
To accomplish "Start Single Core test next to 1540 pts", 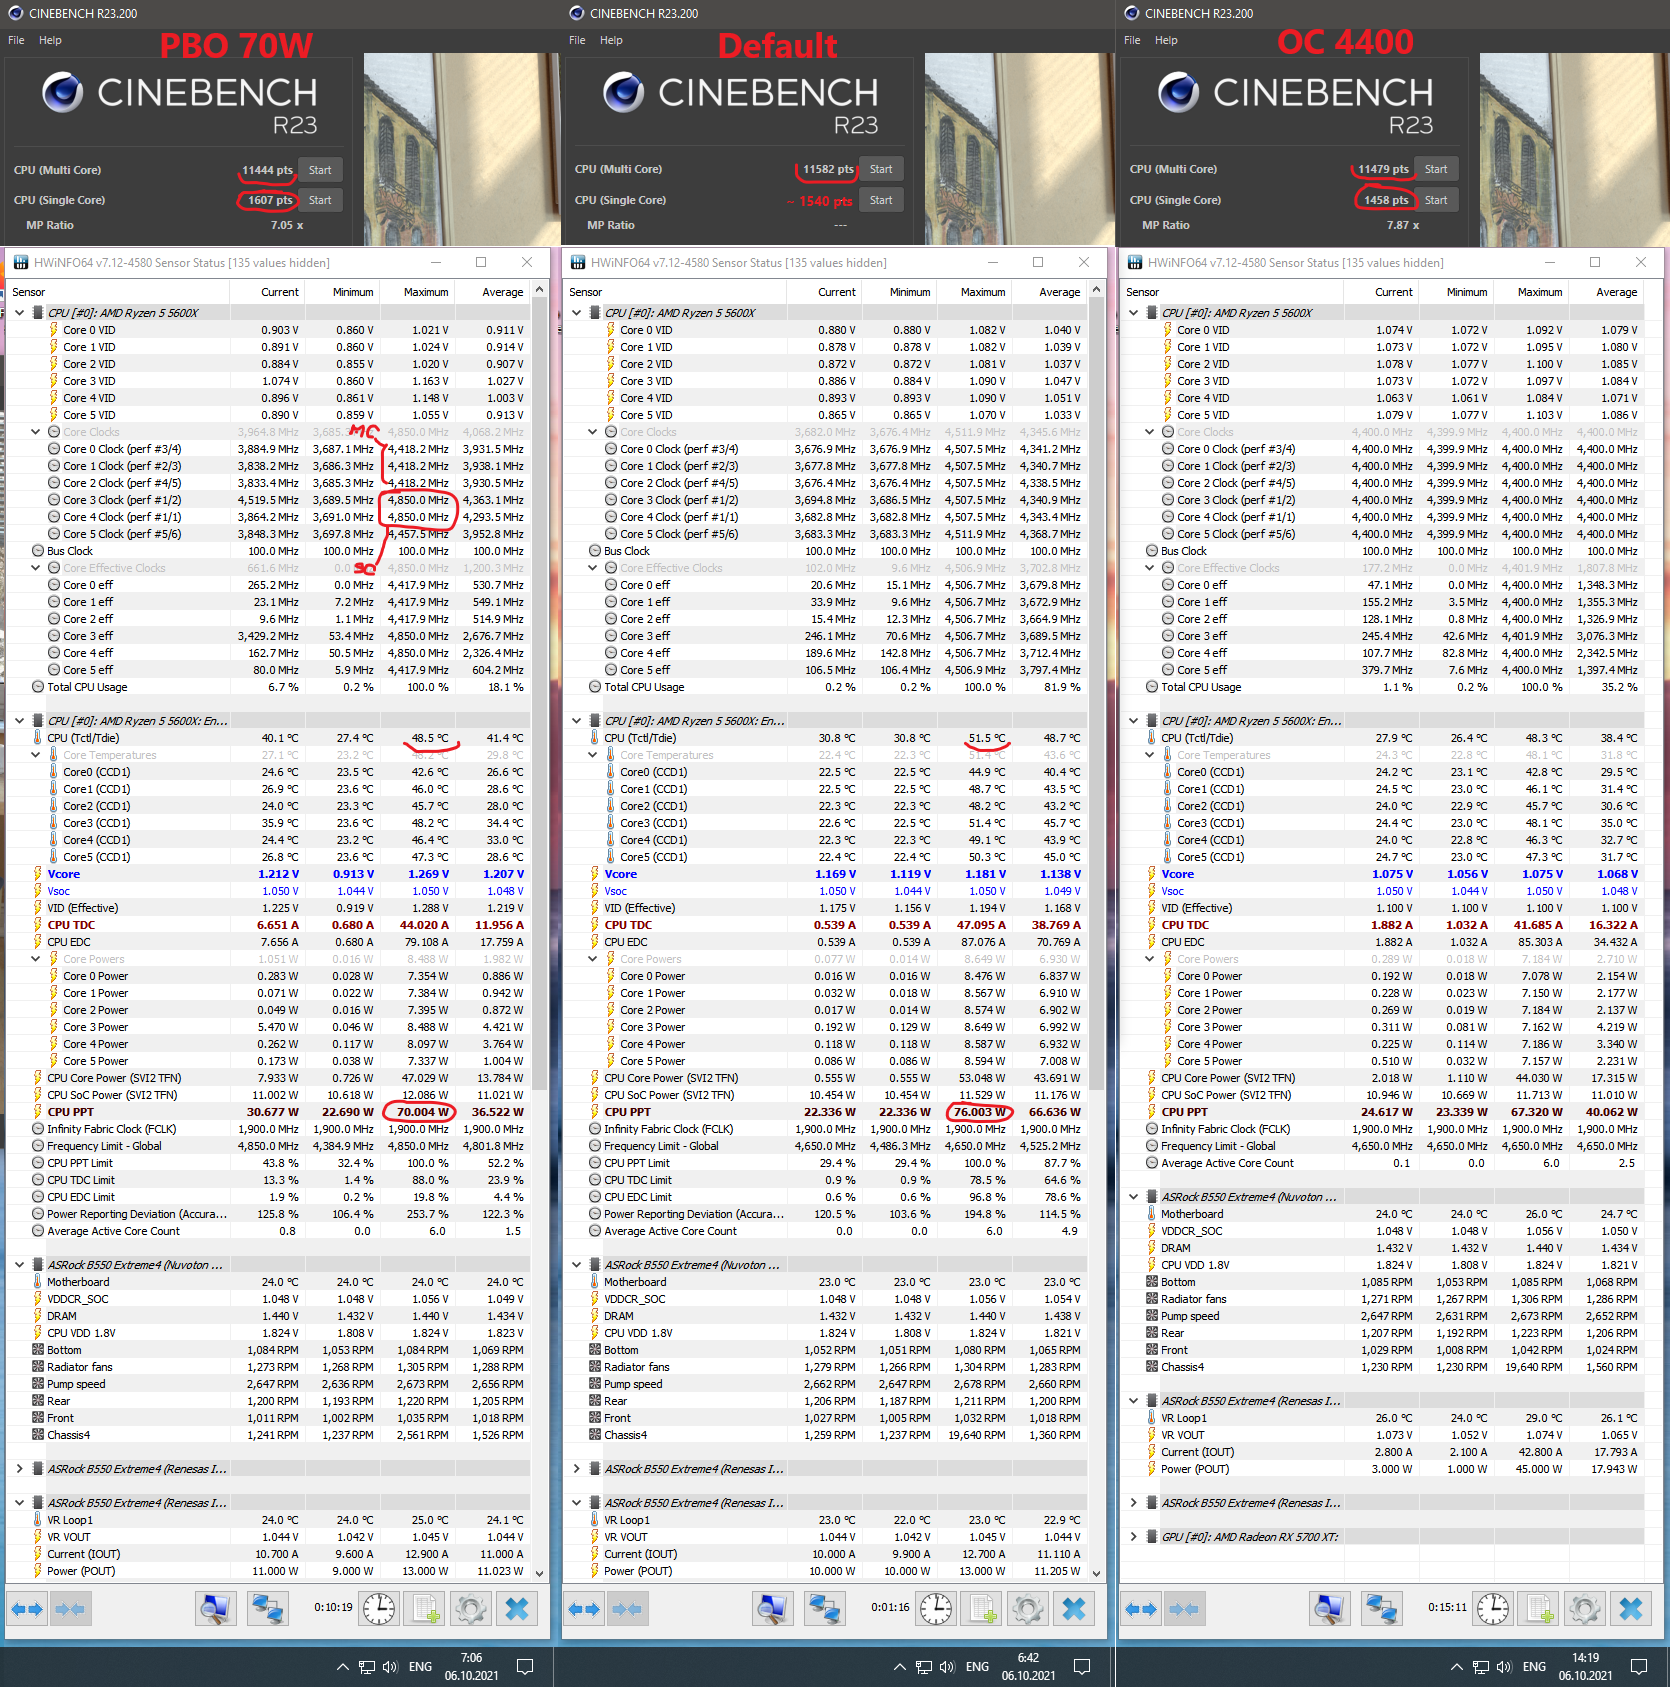I will coord(881,200).
